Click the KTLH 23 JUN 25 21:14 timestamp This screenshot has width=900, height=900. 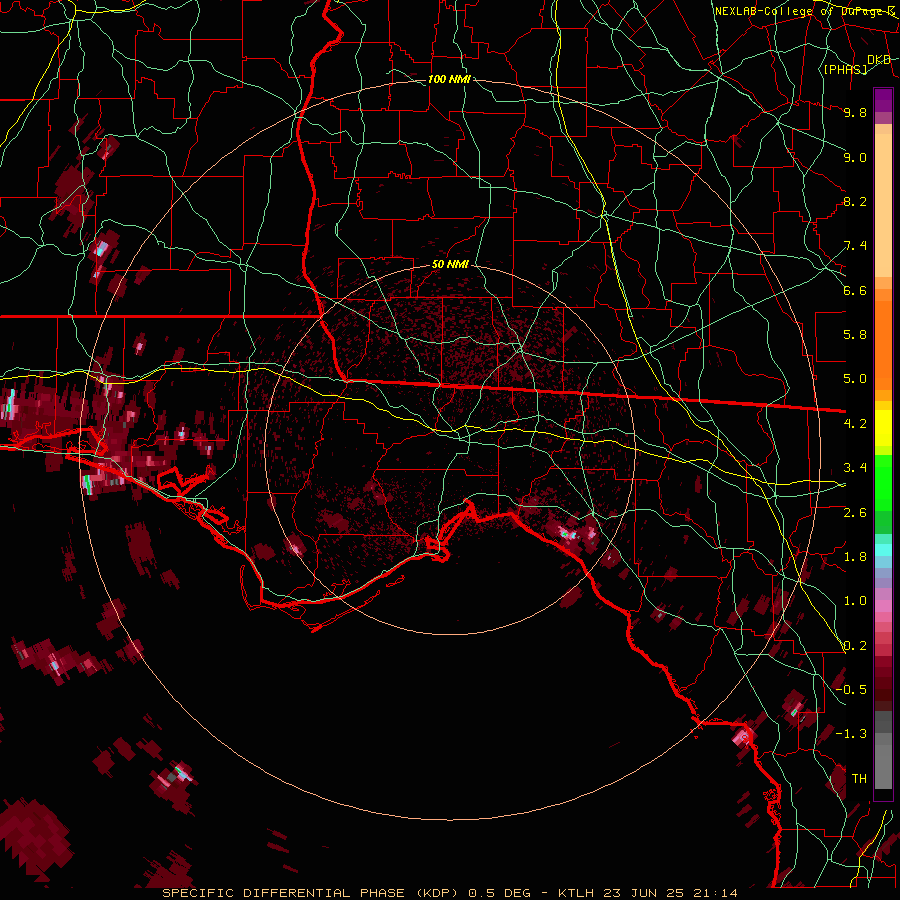647,893
